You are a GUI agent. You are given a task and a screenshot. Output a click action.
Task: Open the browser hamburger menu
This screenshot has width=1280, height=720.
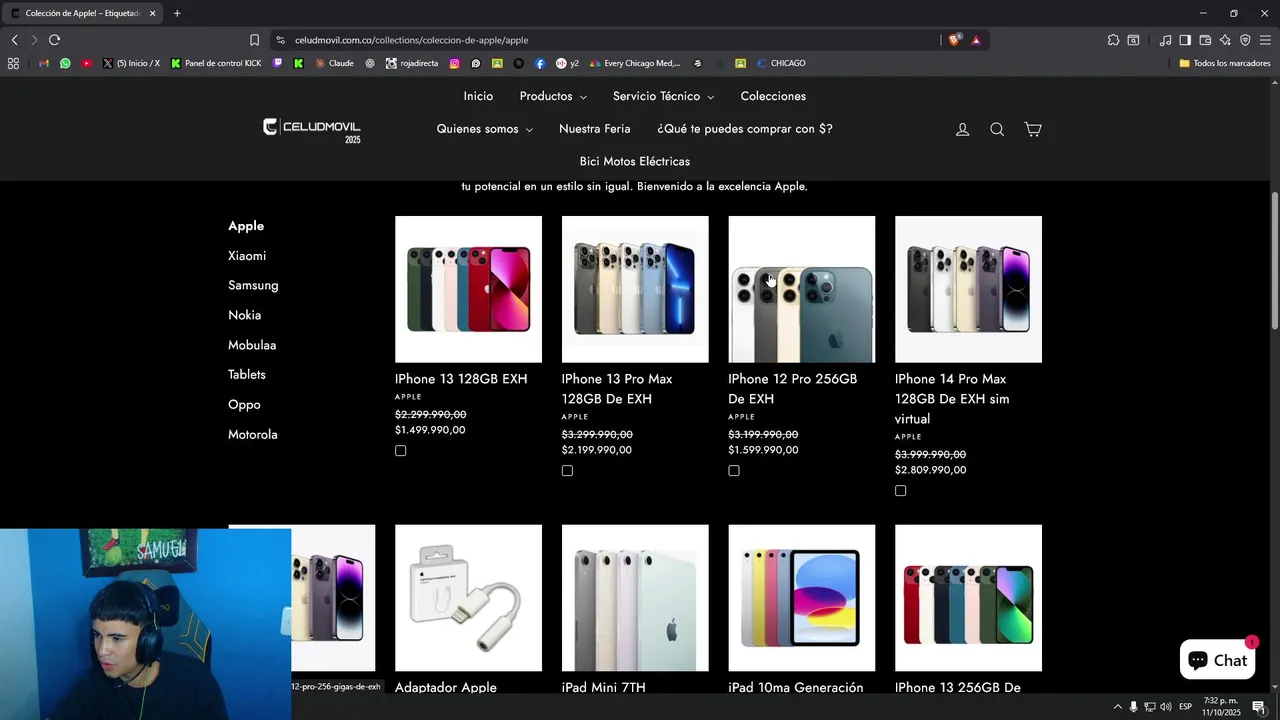click(x=1265, y=40)
